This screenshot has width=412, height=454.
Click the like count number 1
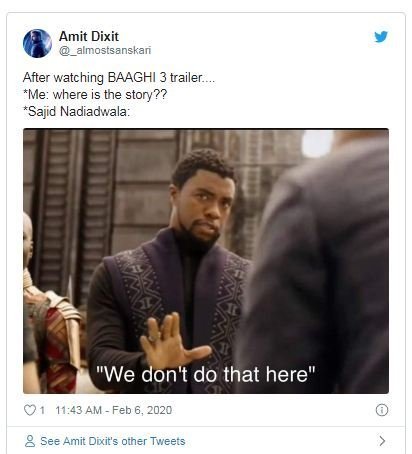pos(42,410)
